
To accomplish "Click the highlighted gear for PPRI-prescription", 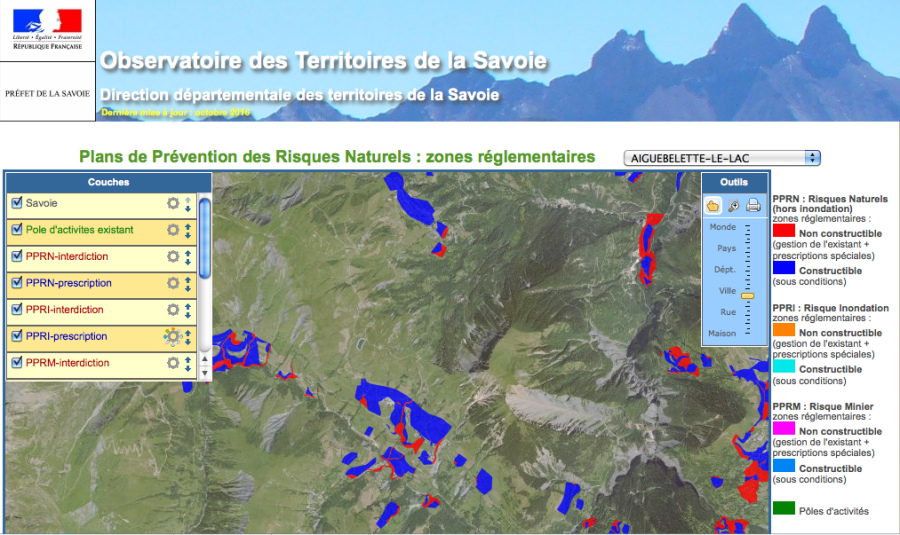I will [x=172, y=336].
